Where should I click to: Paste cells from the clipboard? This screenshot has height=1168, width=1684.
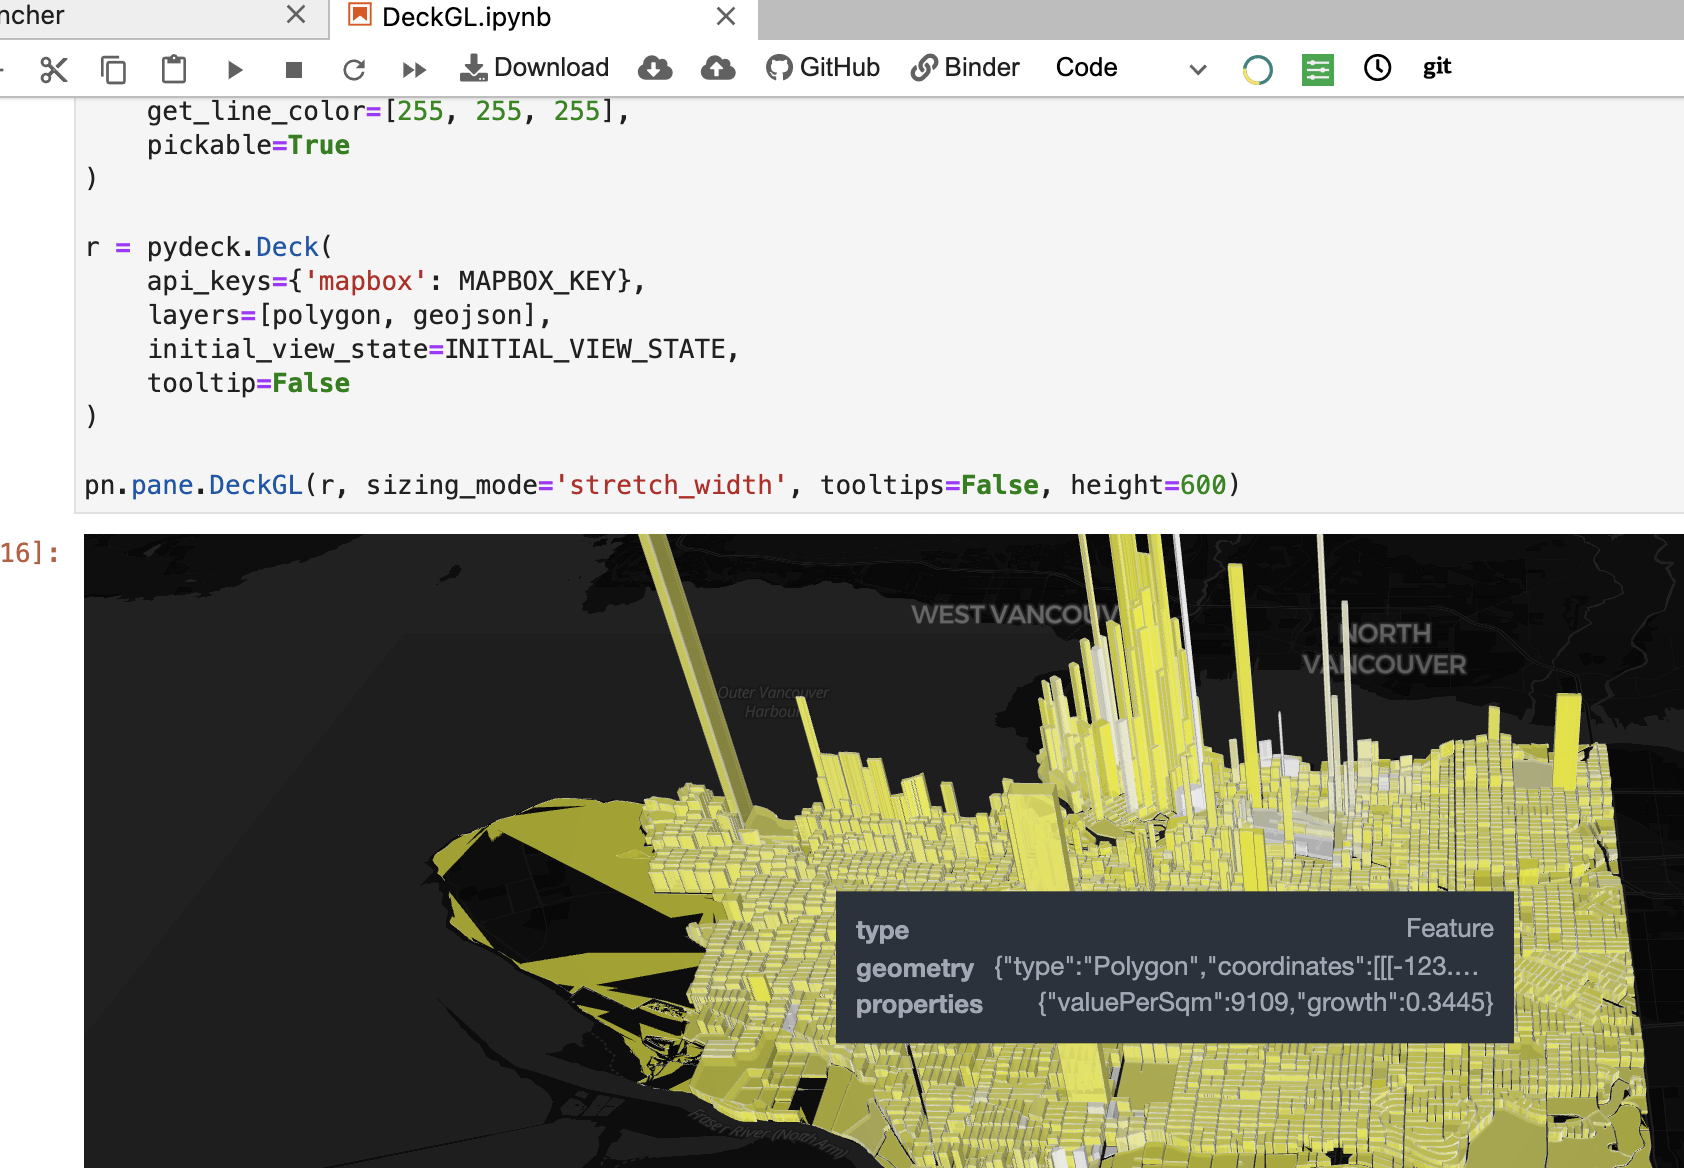[x=174, y=68]
